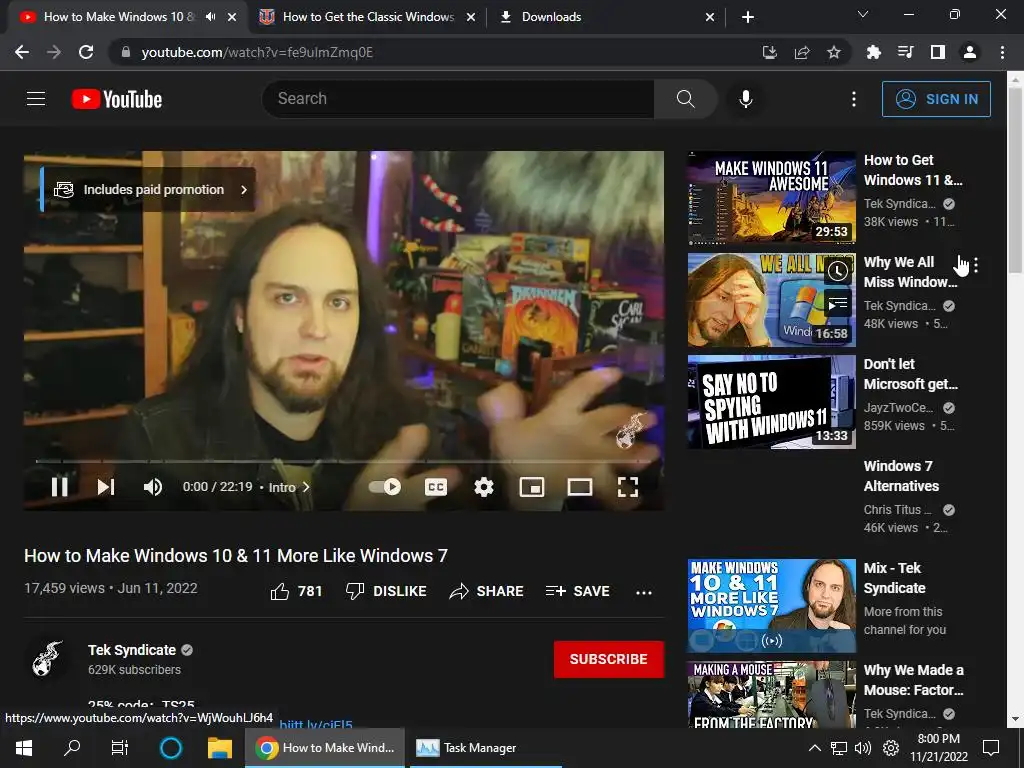1024x768 pixels.
Task: Open Tek Syndicate channel avatar
Action: 48,658
